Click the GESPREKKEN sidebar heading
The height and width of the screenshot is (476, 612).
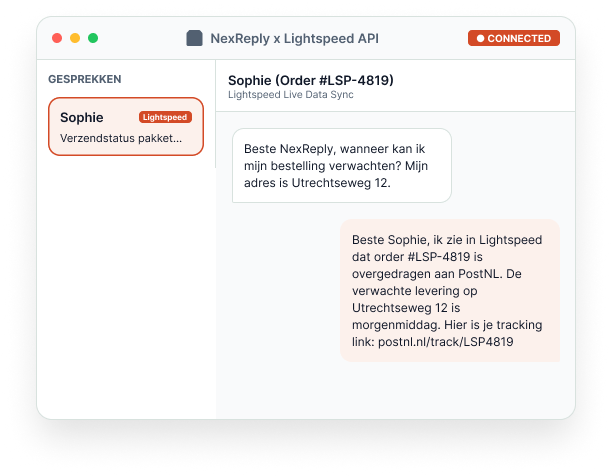pyautogui.click(x=85, y=79)
